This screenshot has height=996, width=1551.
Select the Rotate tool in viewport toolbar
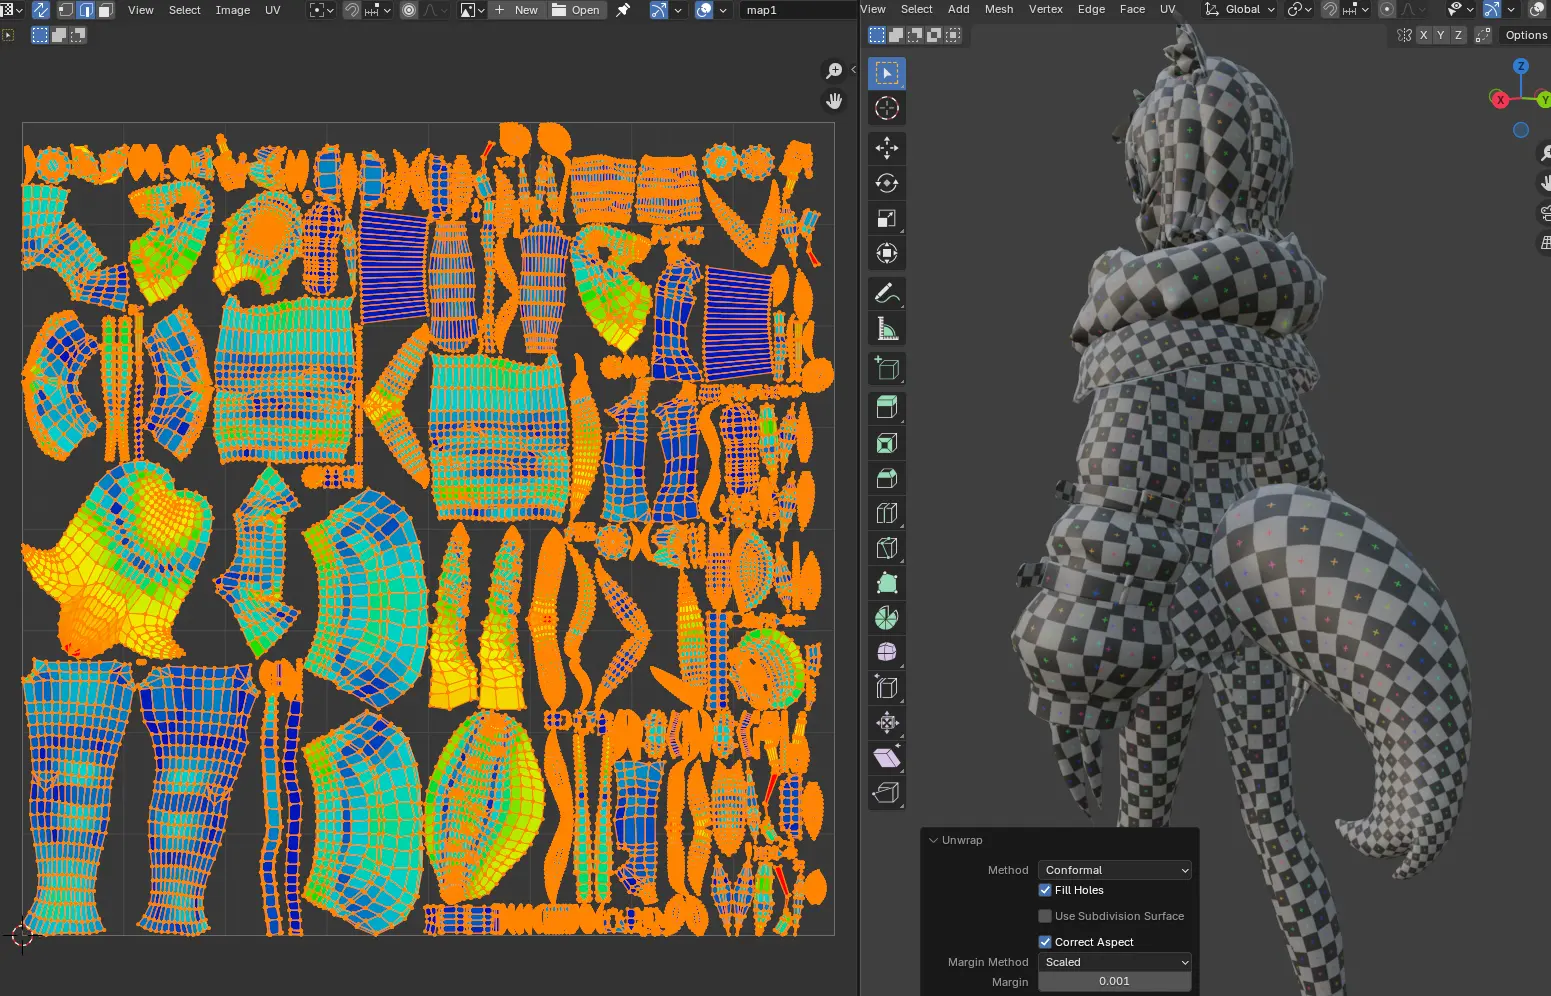click(x=887, y=184)
